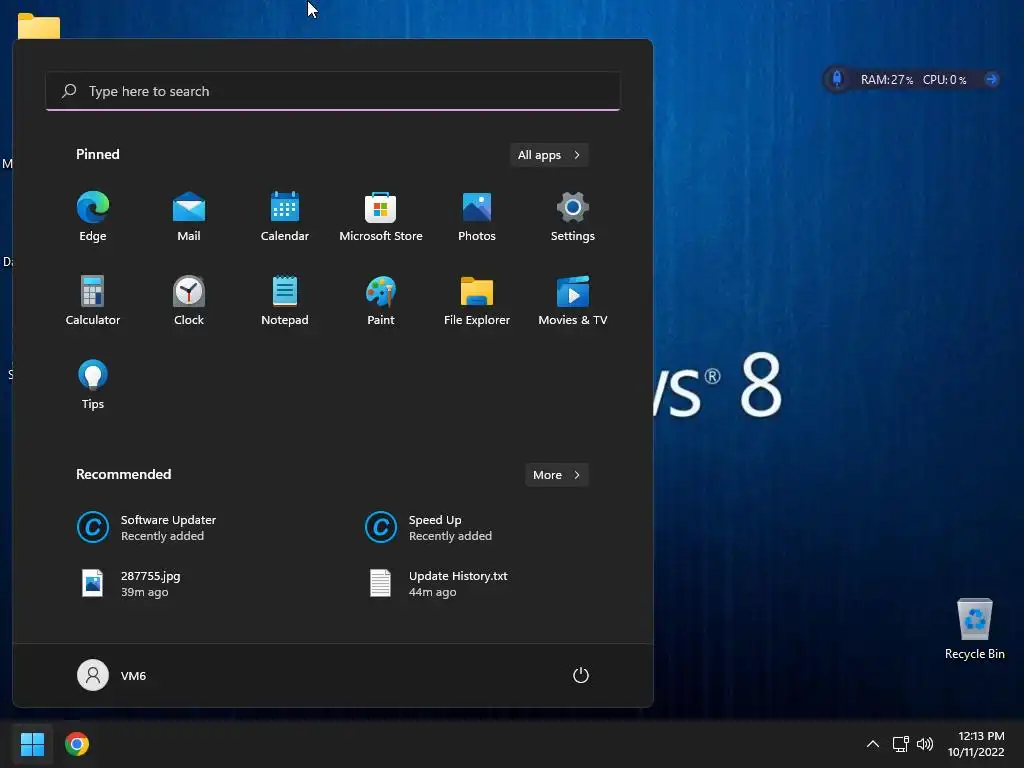Image resolution: width=1024 pixels, height=768 pixels.
Task: Show hidden system tray icons
Action: 872,744
